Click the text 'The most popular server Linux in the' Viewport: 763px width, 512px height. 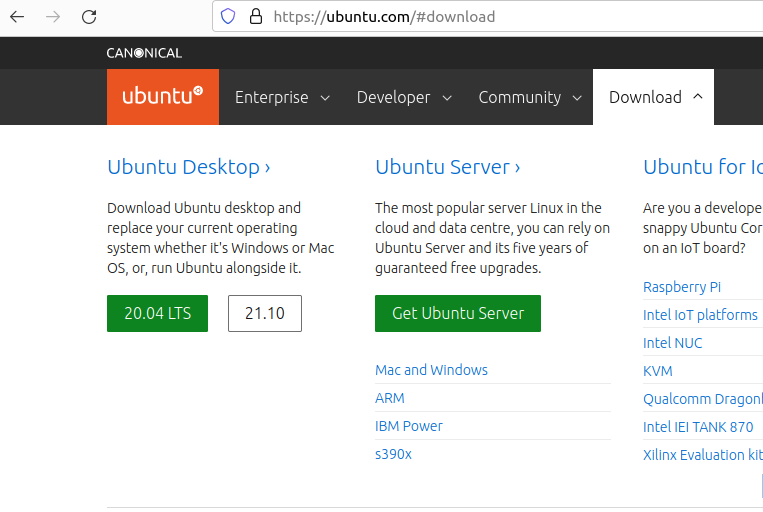coord(488,208)
